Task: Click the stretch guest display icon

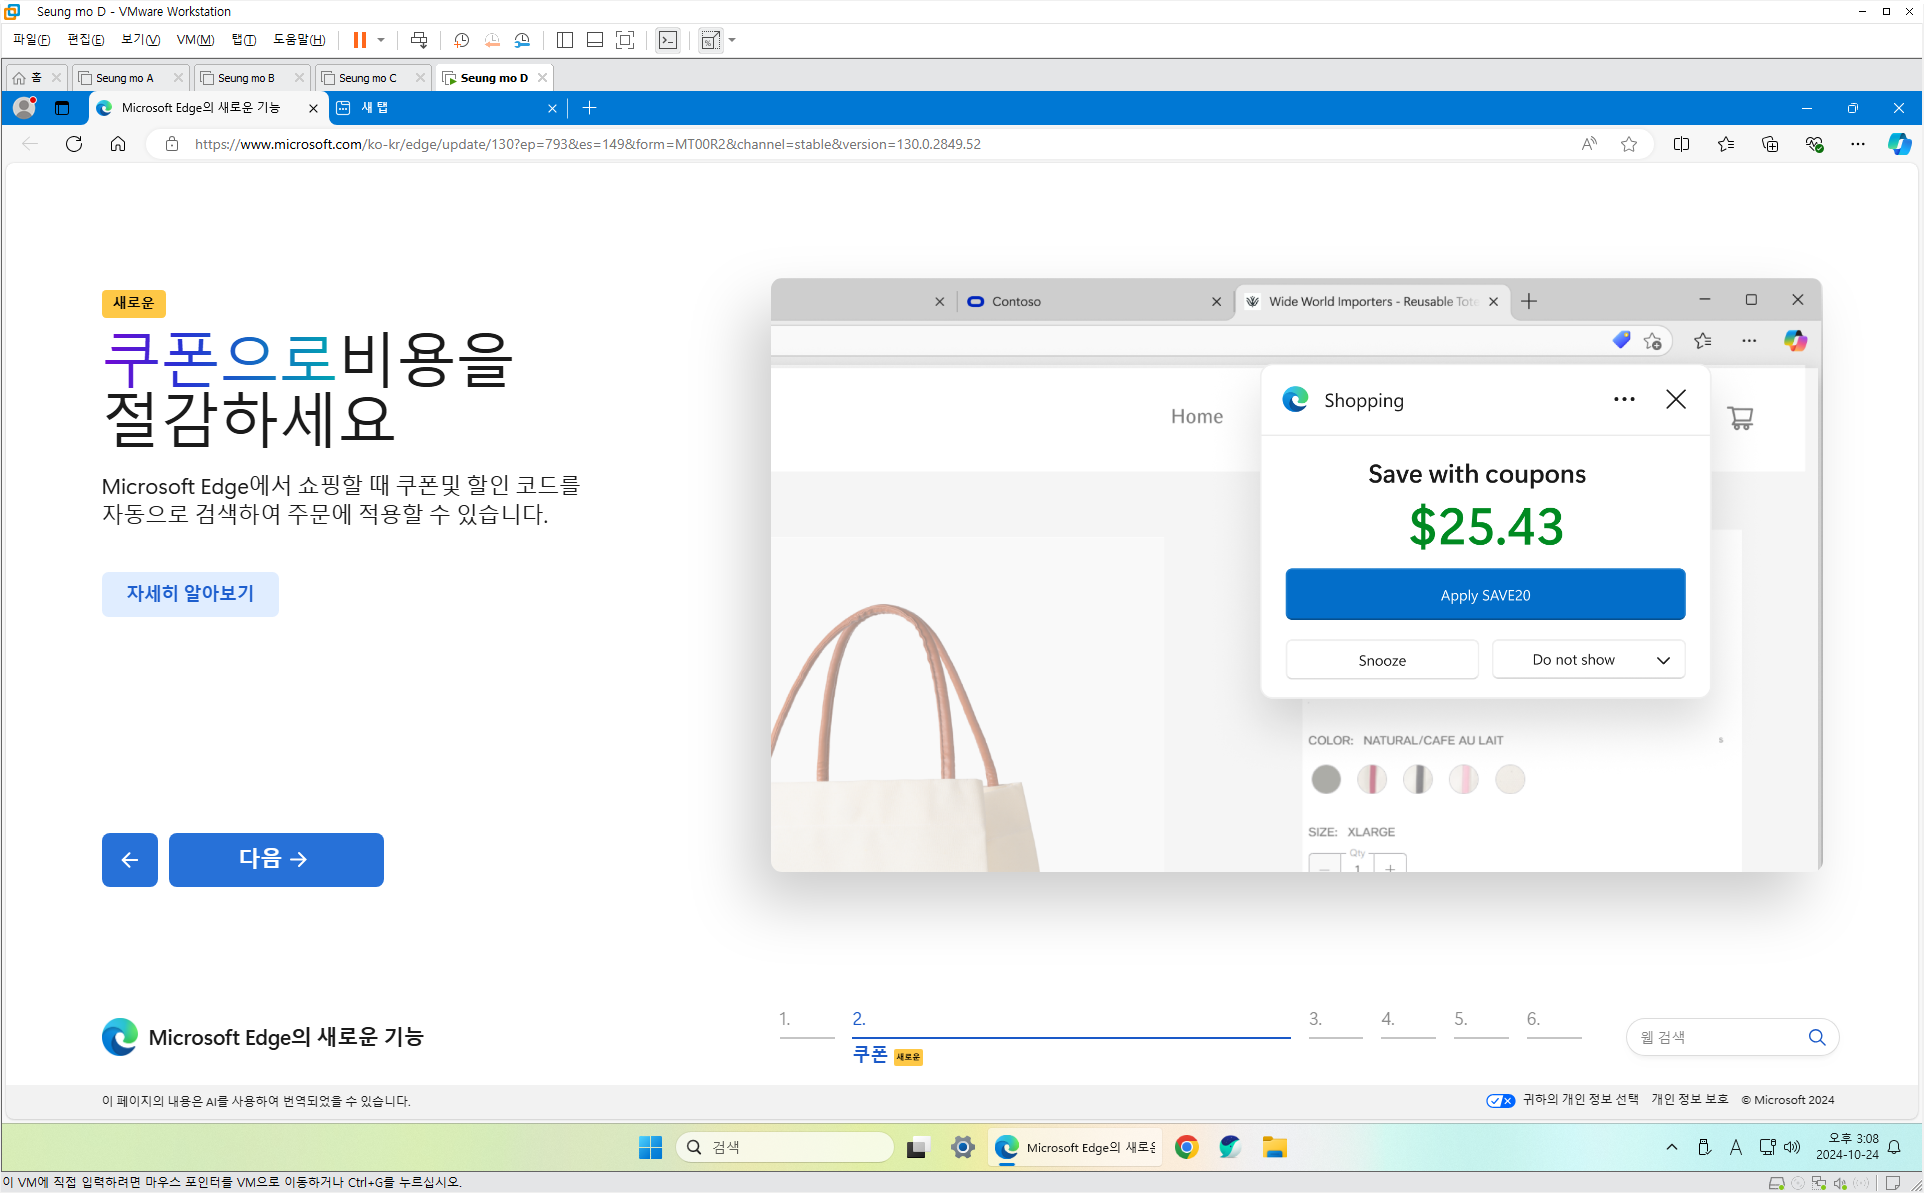Action: pyautogui.click(x=710, y=40)
